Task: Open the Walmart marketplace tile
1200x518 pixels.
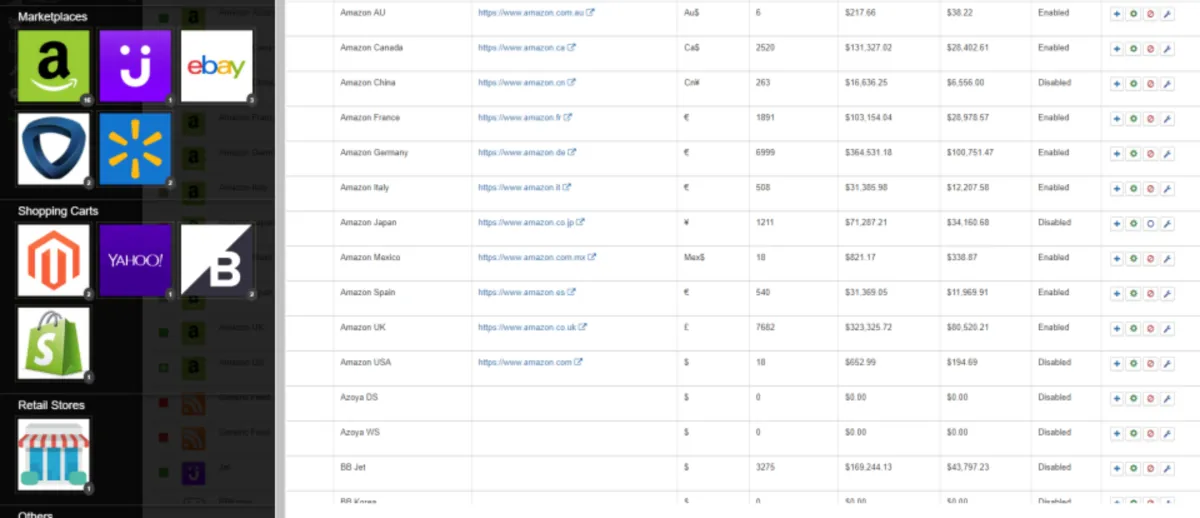Action: tap(135, 149)
